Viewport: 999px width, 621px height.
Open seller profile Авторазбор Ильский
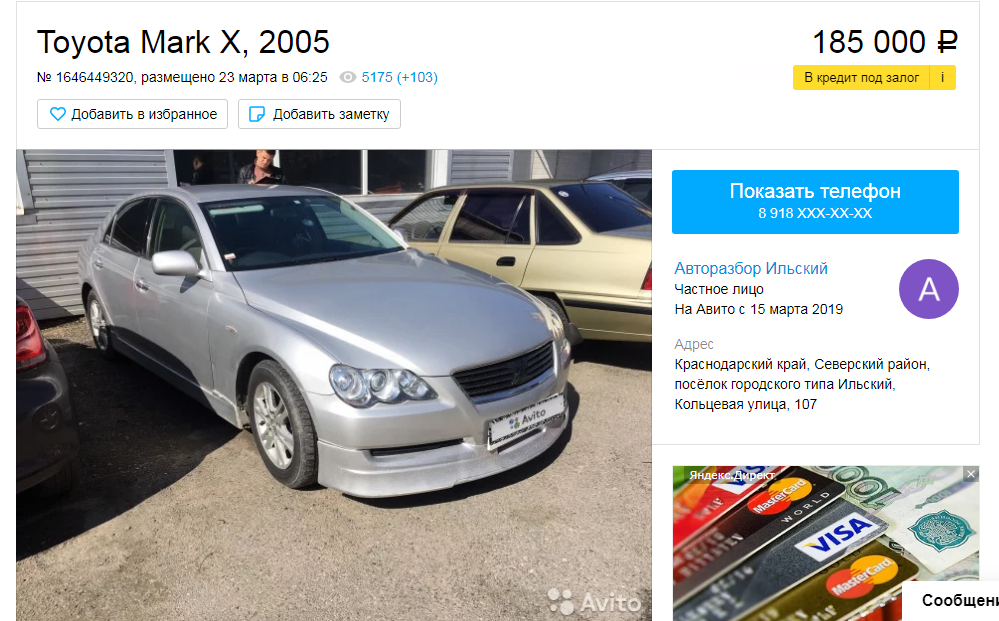tap(751, 269)
